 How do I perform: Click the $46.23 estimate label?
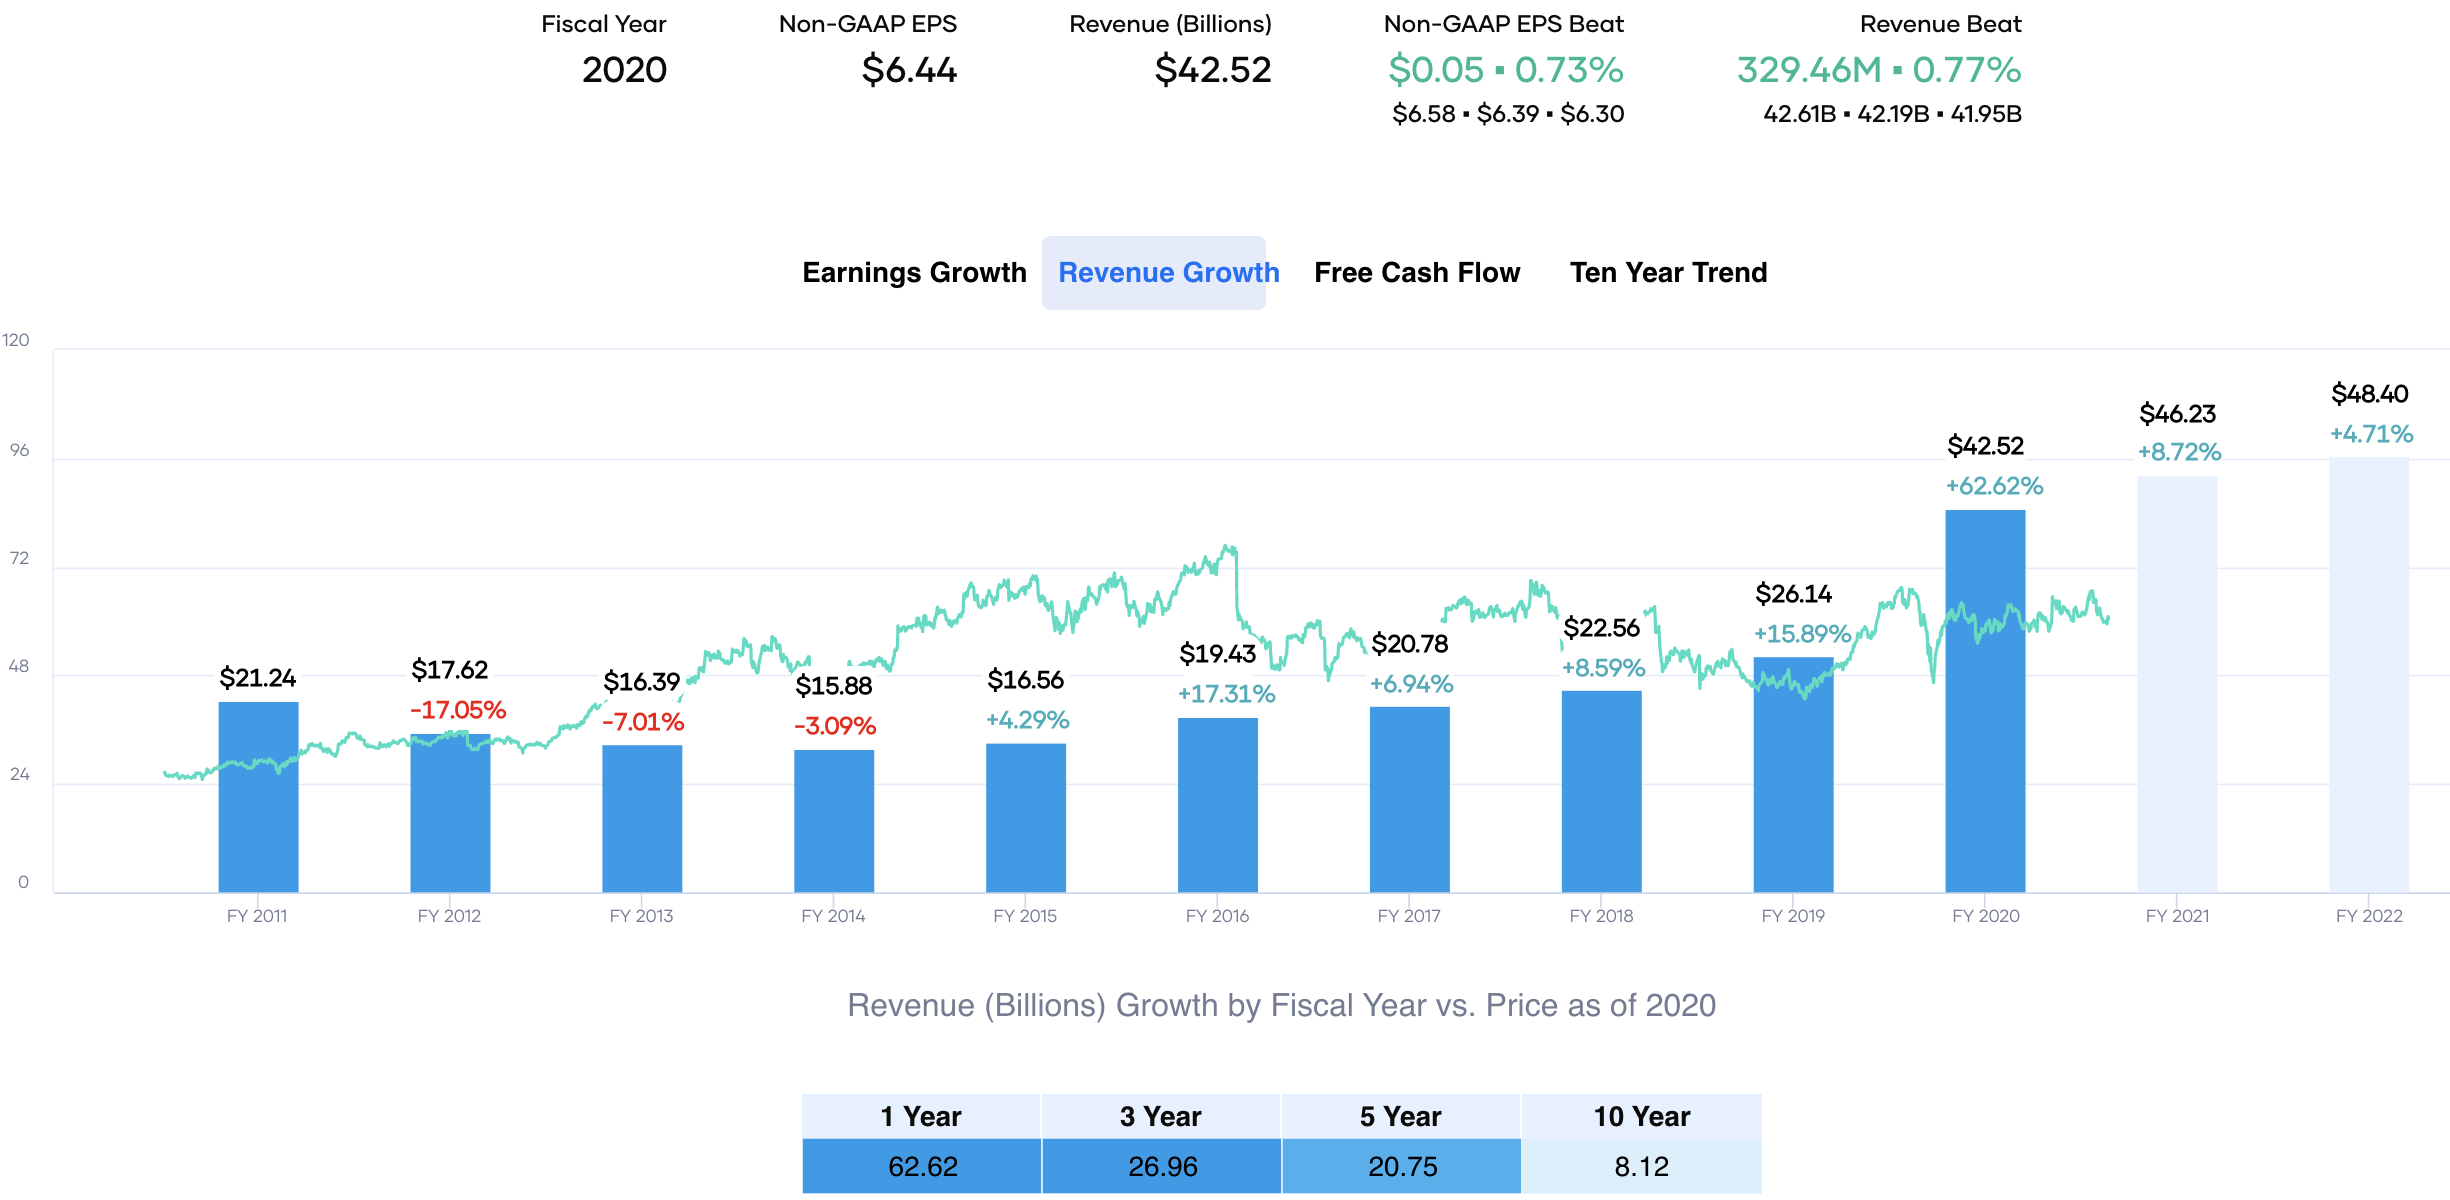[x=2177, y=414]
